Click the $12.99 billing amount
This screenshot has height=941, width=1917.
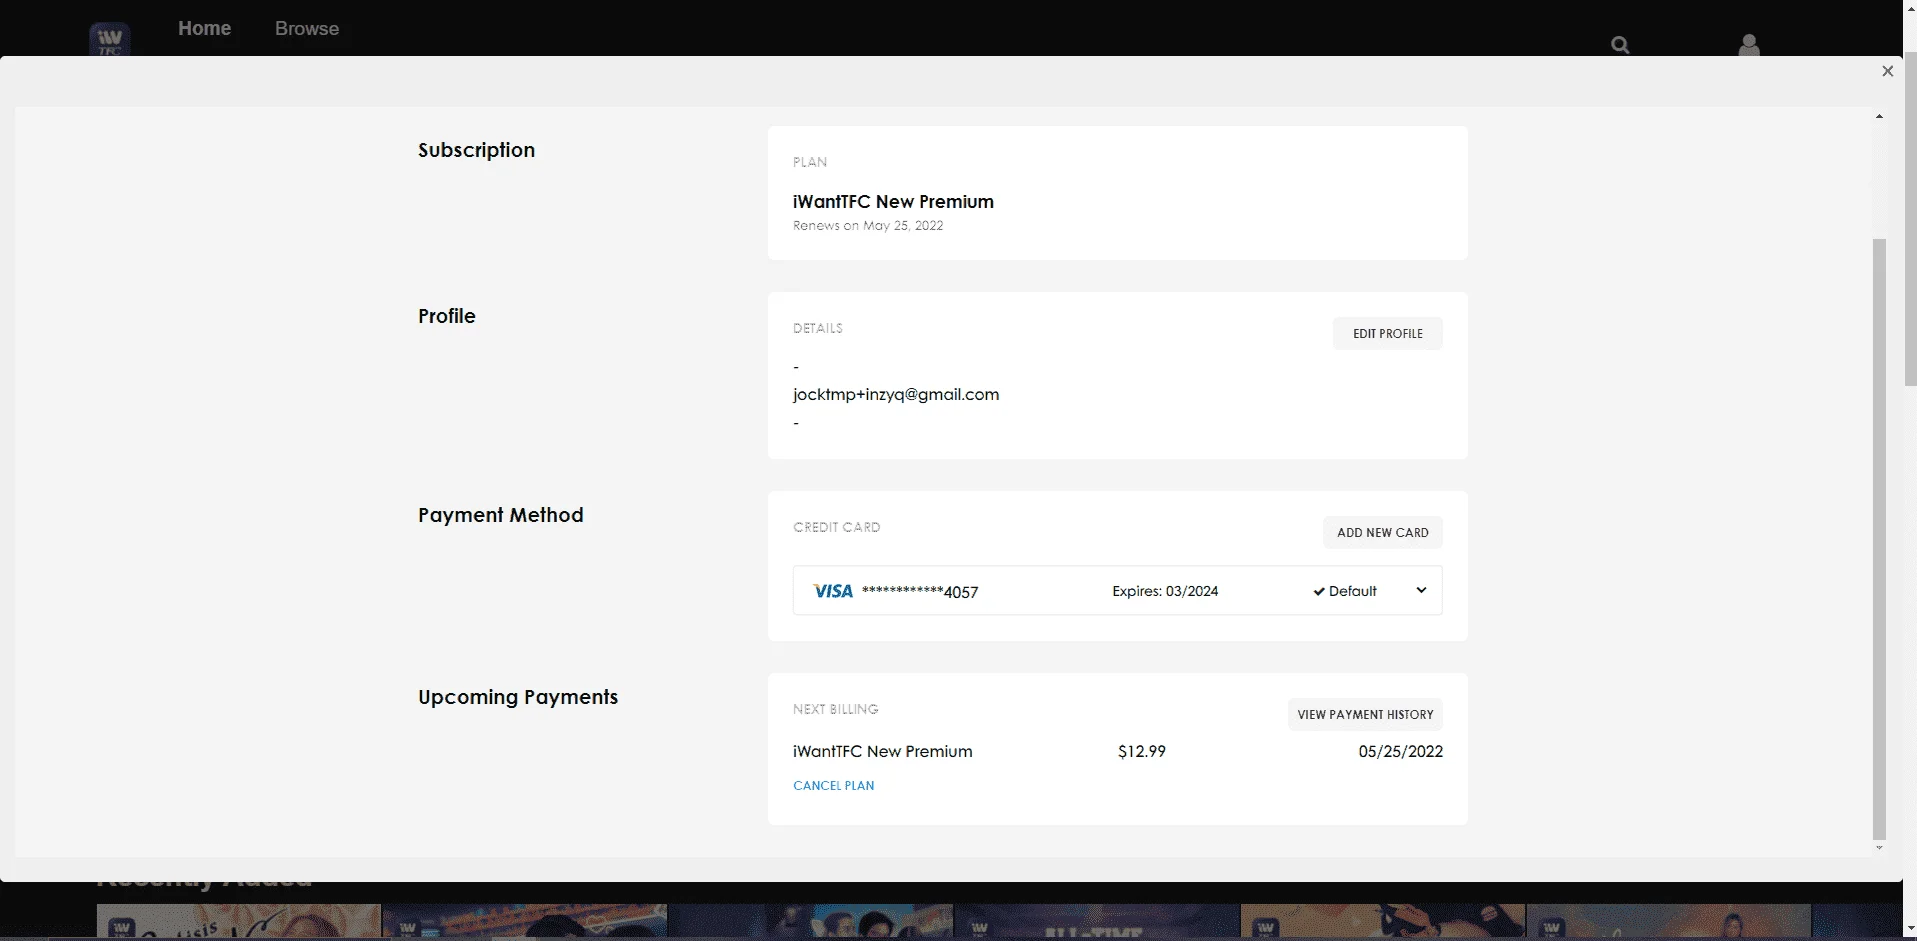coord(1142,751)
